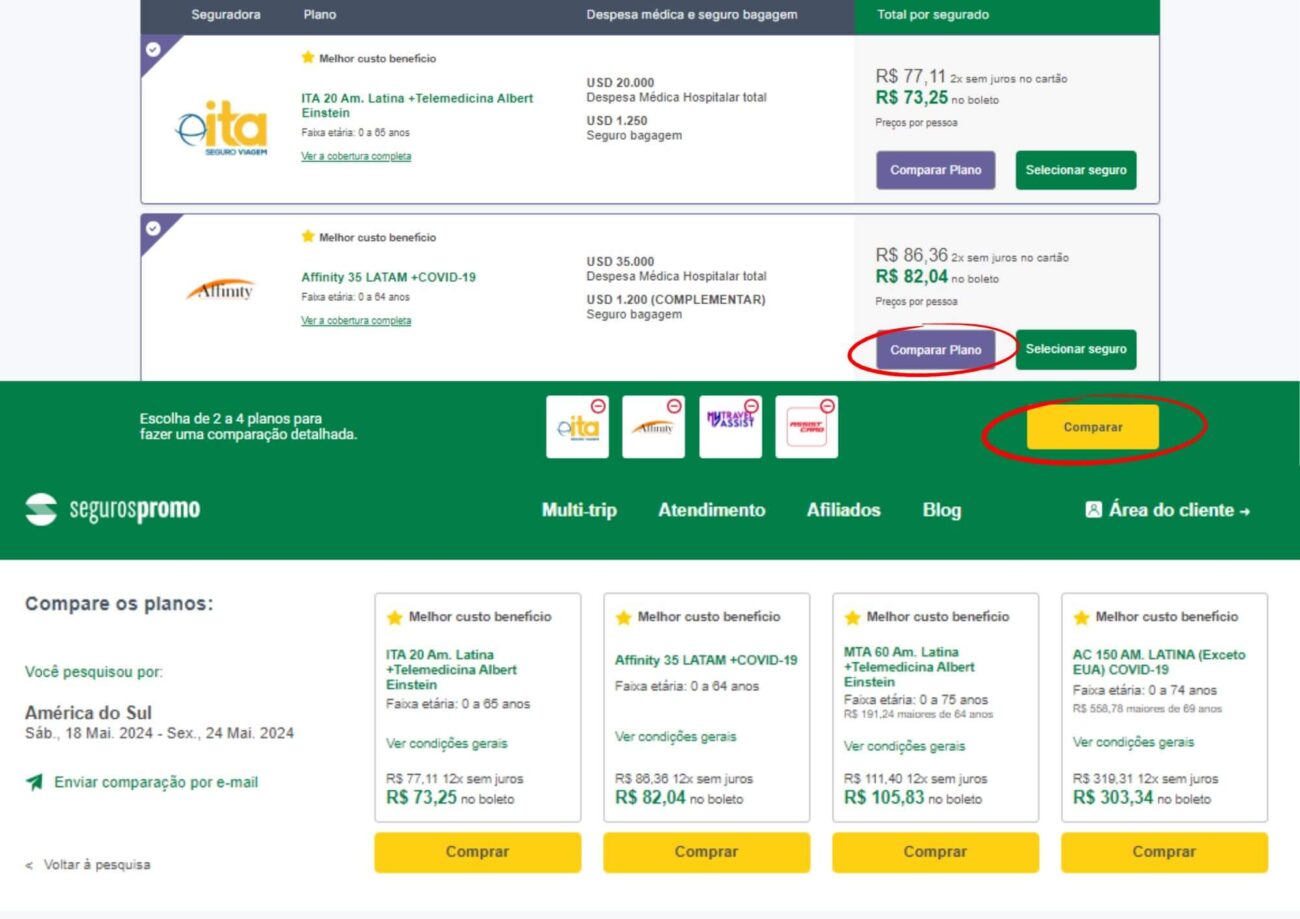Image resolution: width=1300 pixels, height=919 pixels.
Task: Click the client area person icon
Action: 1093,510
